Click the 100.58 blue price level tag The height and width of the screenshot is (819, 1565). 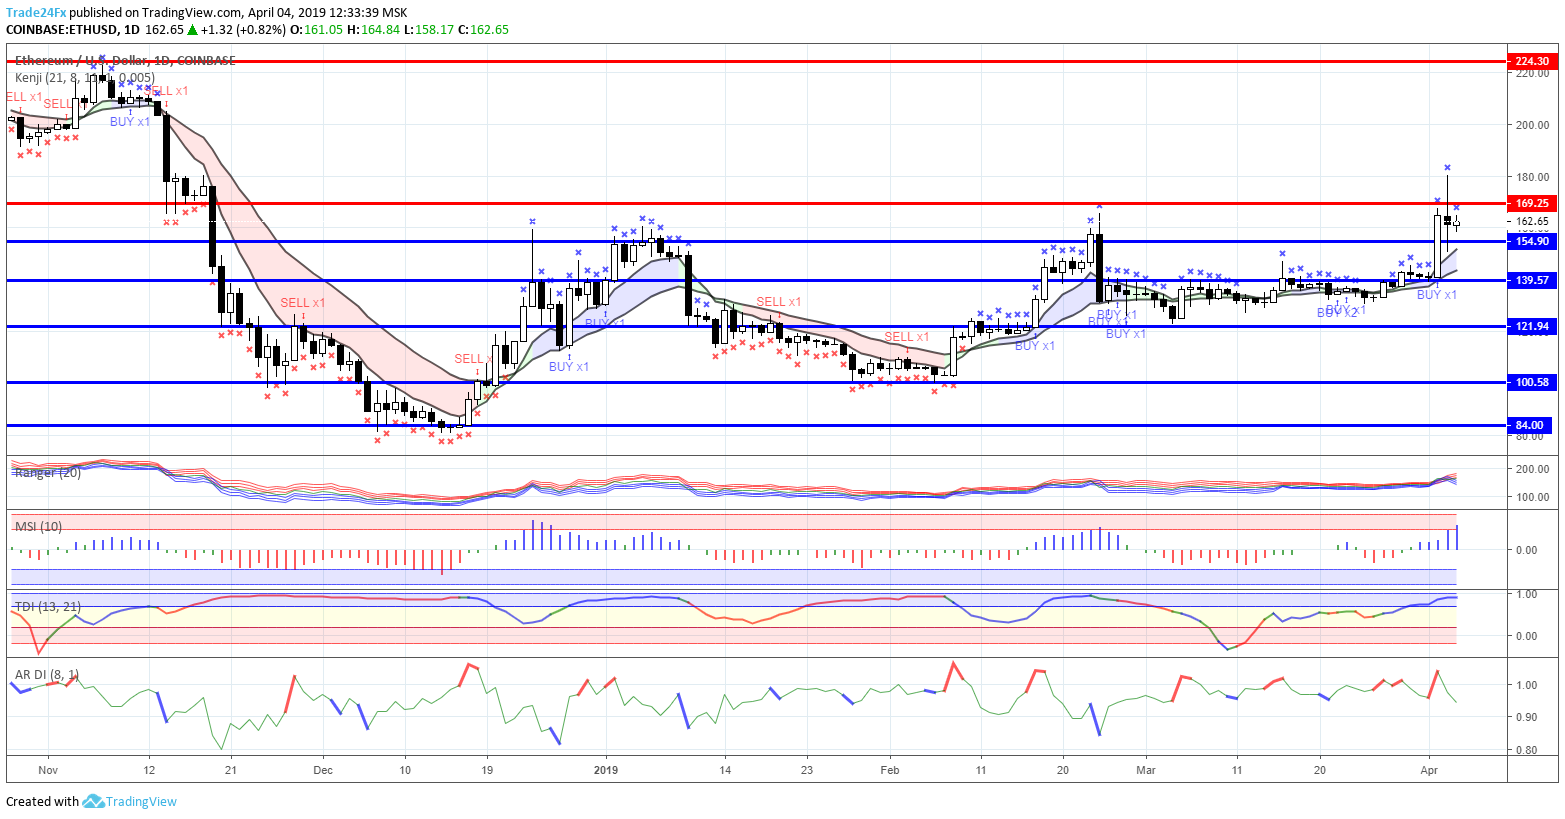pyautogui.click(x=1532, y=382)
